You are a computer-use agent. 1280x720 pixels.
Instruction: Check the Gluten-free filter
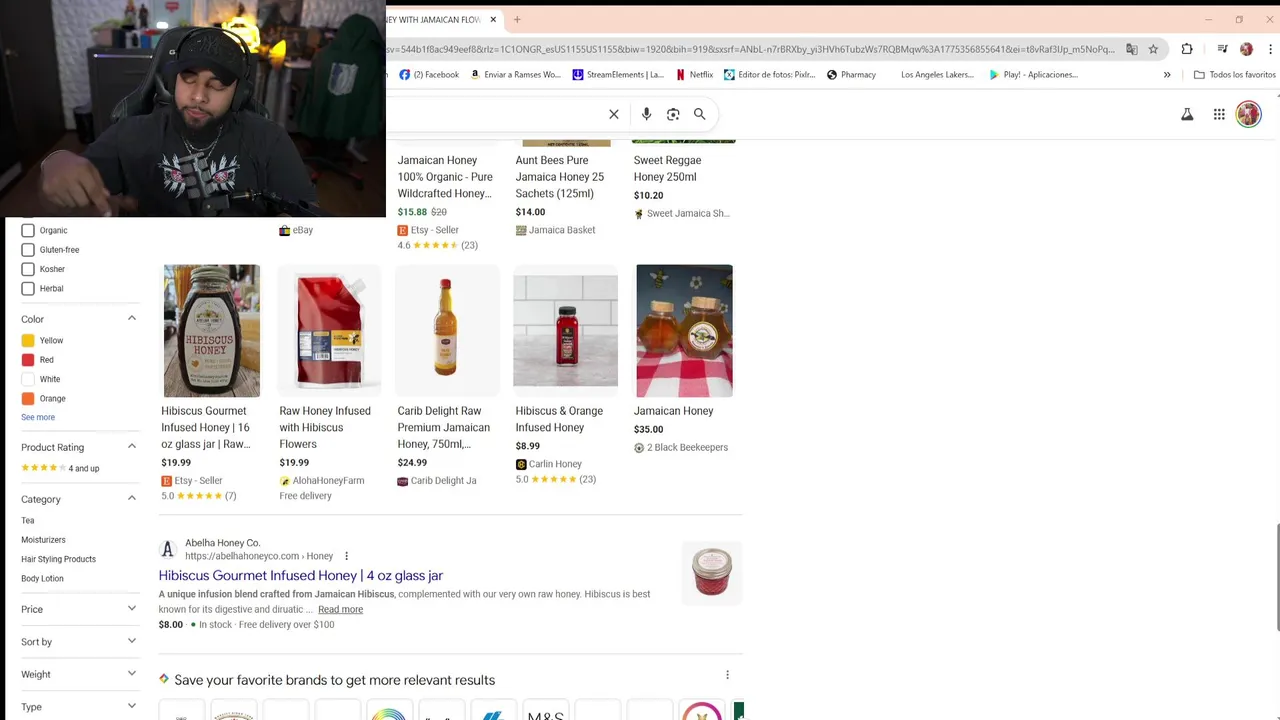pyautogui.click(x=28, y=250)
